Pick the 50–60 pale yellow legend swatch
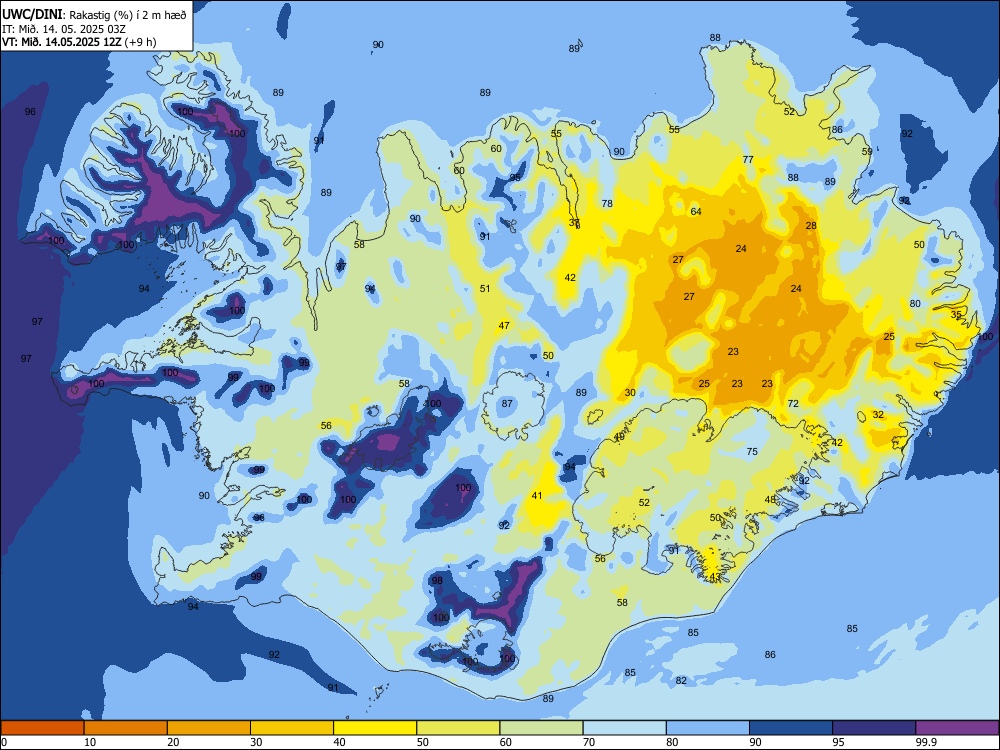1000x750 pixels. click(458, 728)
